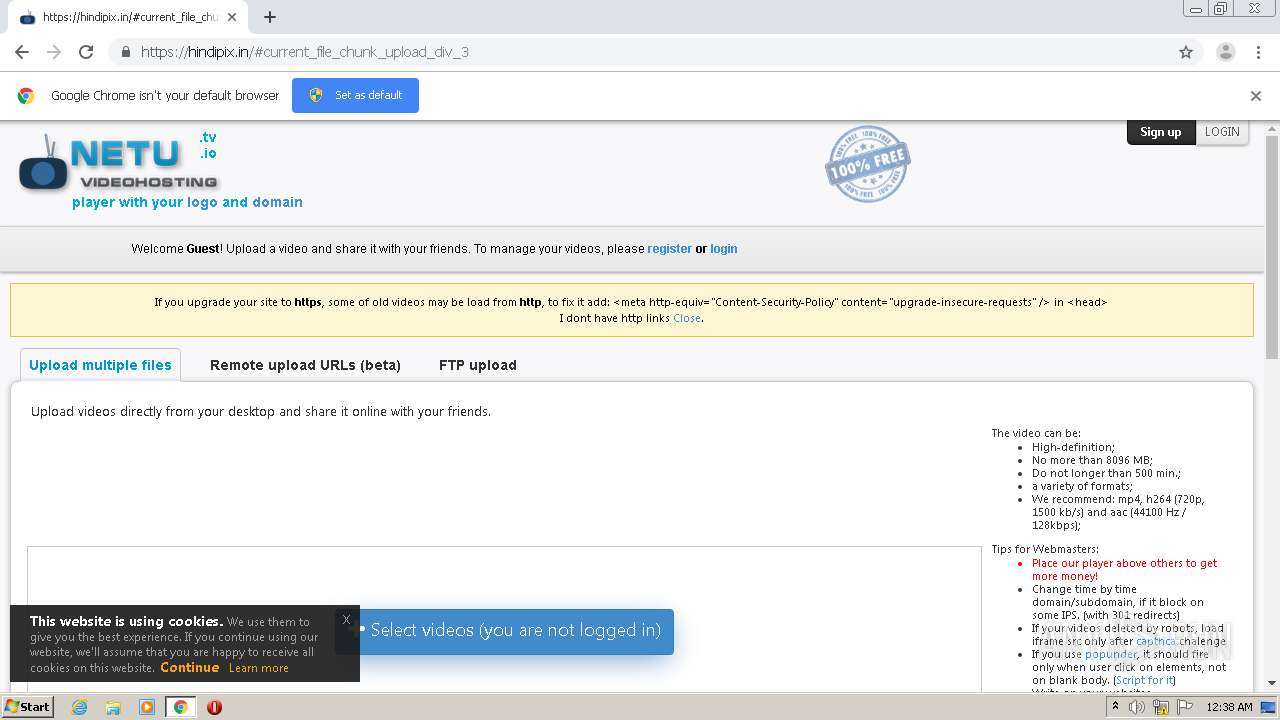Image resolution: width=1280 pixels, height=720 pixels.
Task: Click the Sign up button
Action: [1160, 132]
